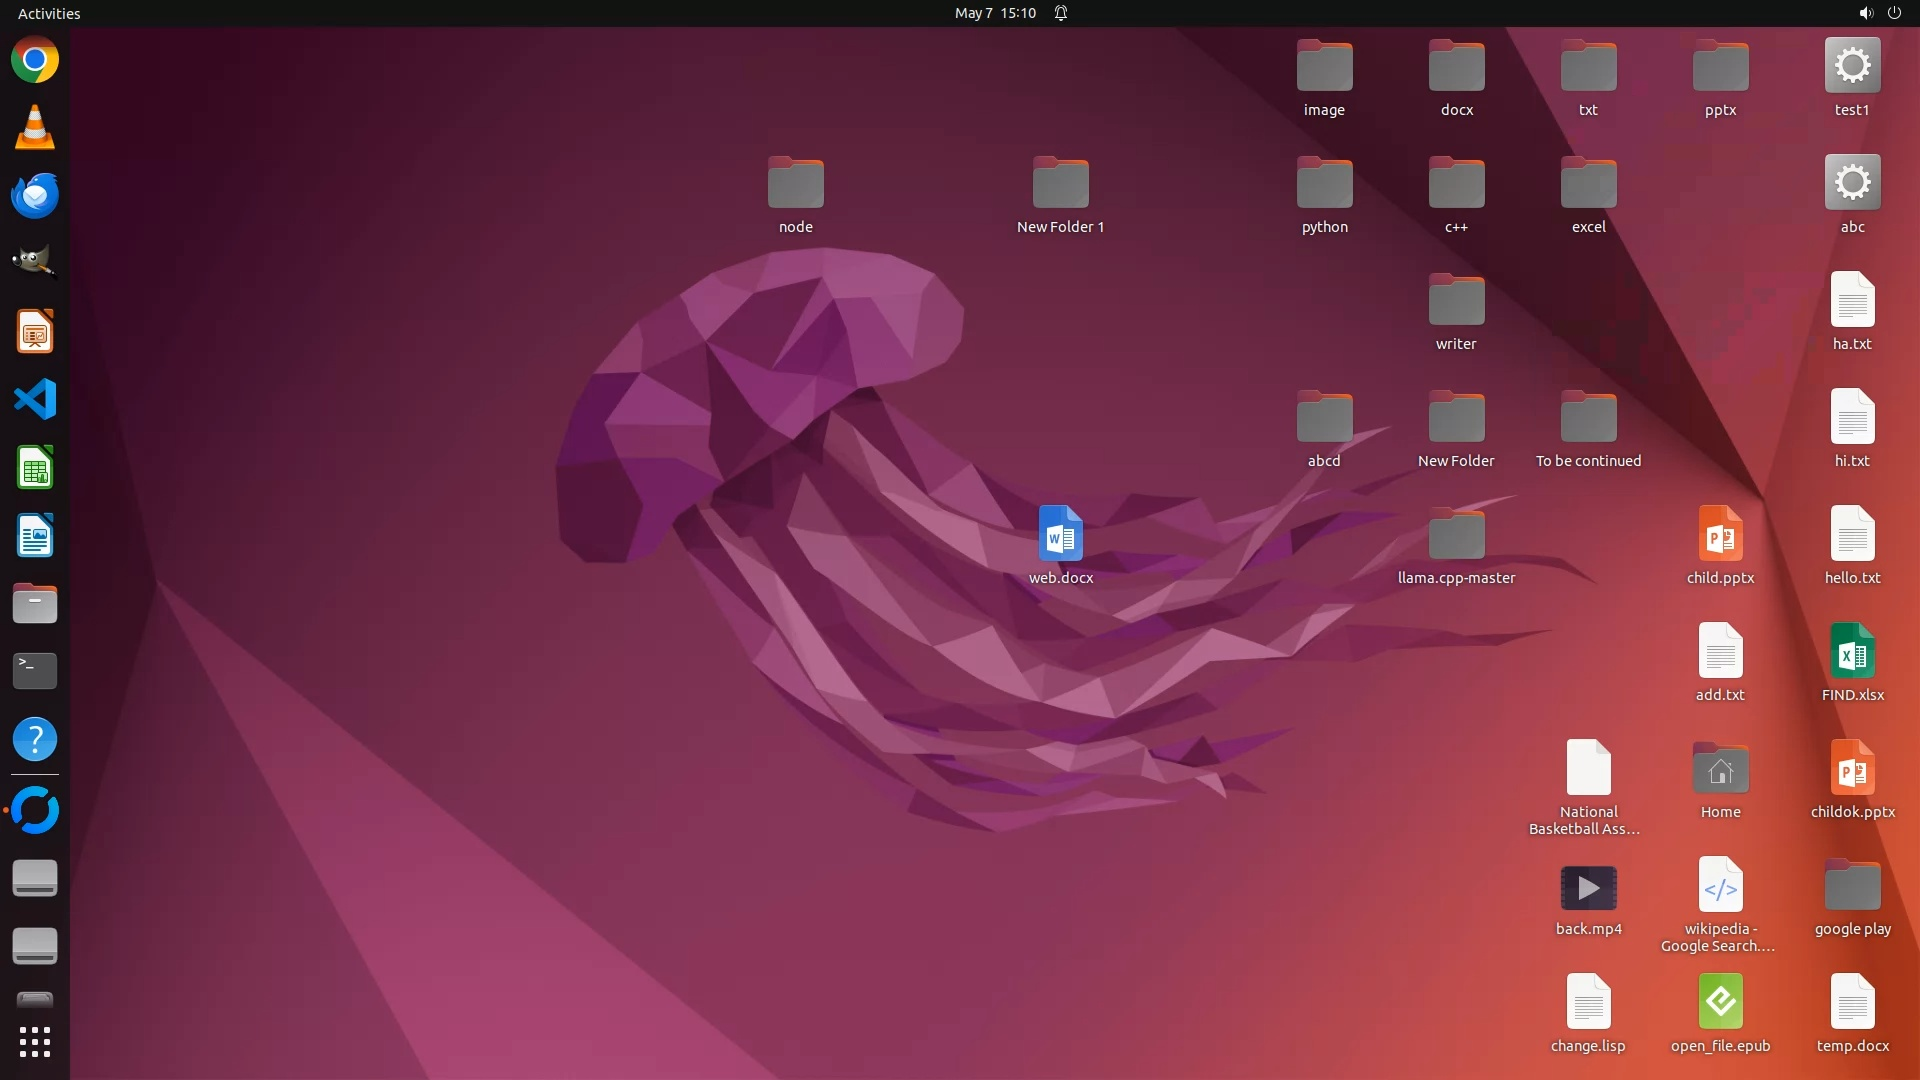Open the Files manager in dock

coord(35,604)
